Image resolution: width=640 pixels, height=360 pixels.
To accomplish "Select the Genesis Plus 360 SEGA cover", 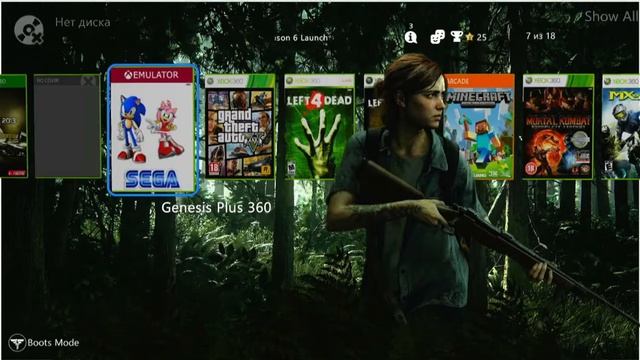I will [153, 130].
